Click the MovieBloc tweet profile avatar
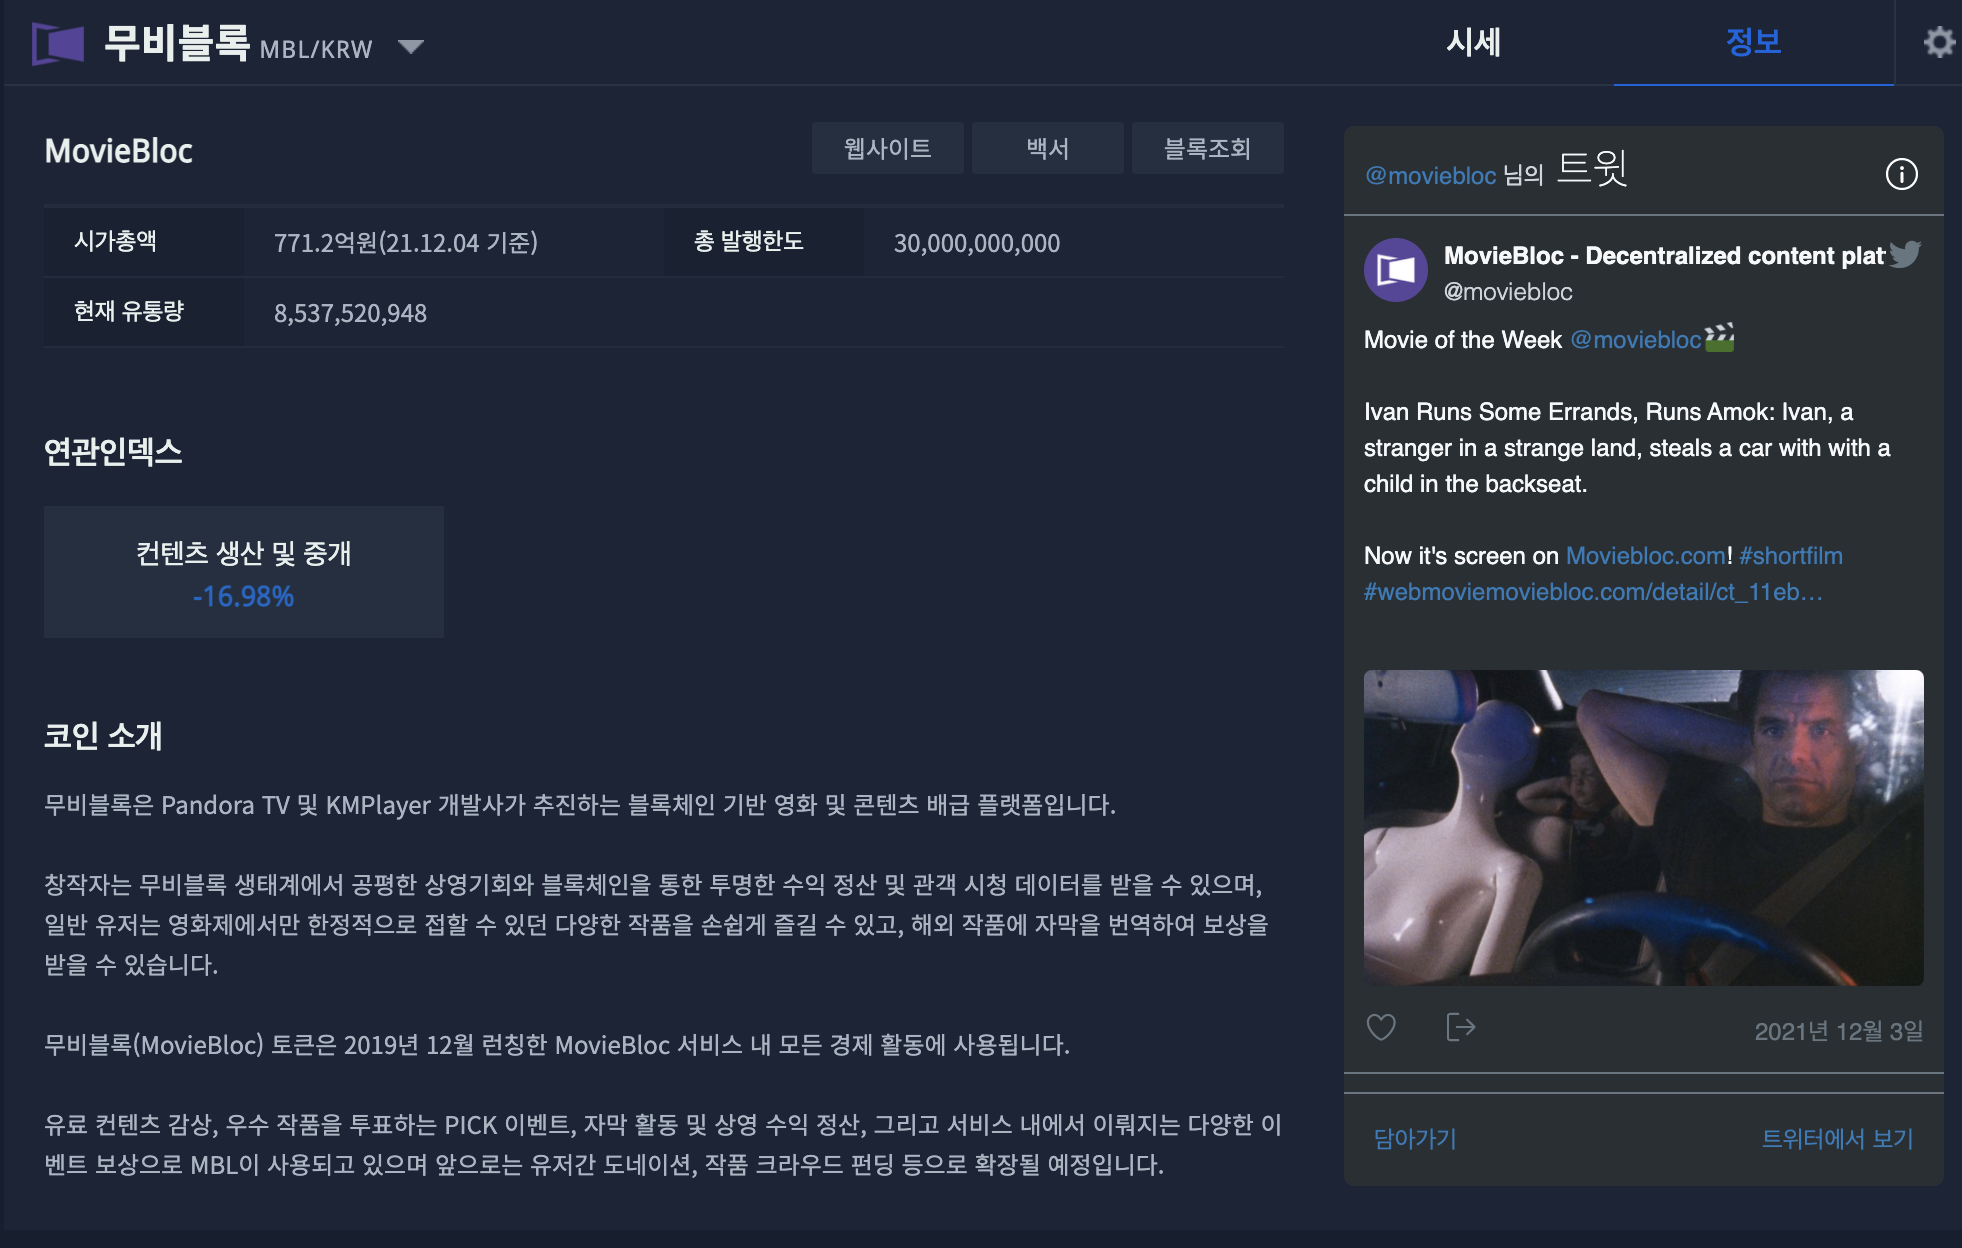This screenshot has width=1962, height=1248. coord(1395,270)
